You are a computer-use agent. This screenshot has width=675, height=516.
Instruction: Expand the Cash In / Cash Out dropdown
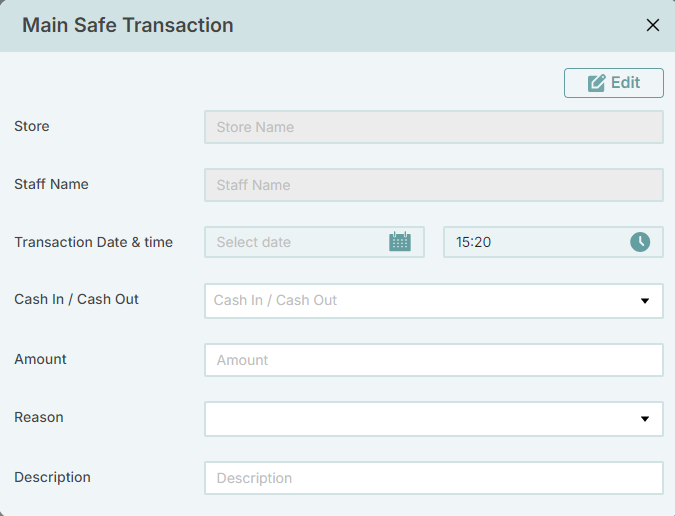[x=434, y=301]
